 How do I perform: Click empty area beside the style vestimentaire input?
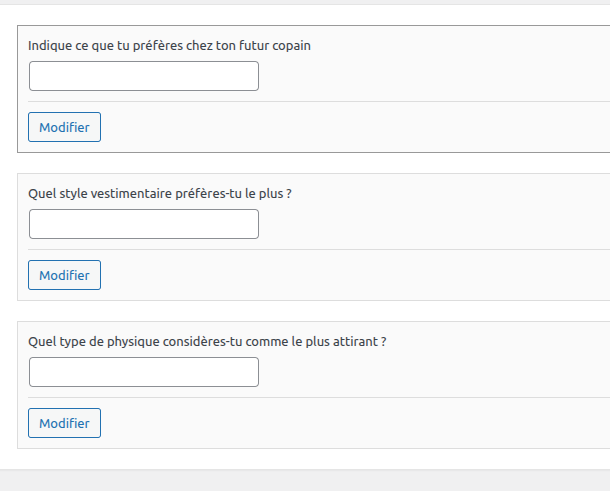point(430,224)
